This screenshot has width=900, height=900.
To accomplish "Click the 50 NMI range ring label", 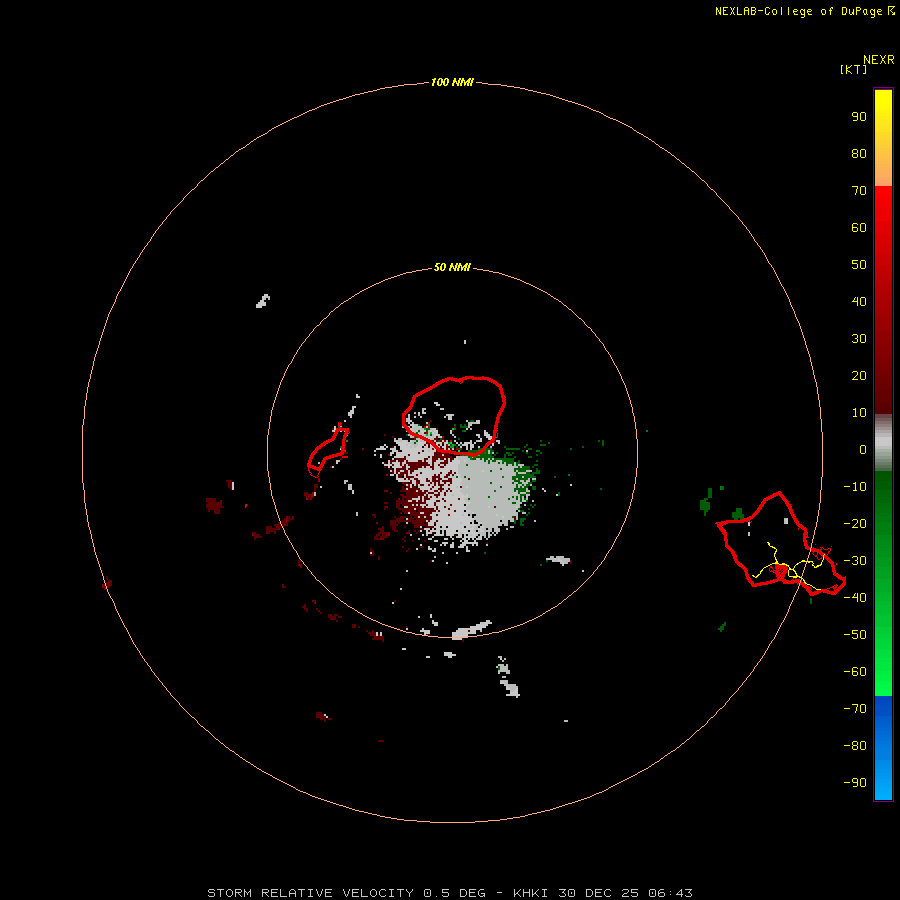I will 452,267.
